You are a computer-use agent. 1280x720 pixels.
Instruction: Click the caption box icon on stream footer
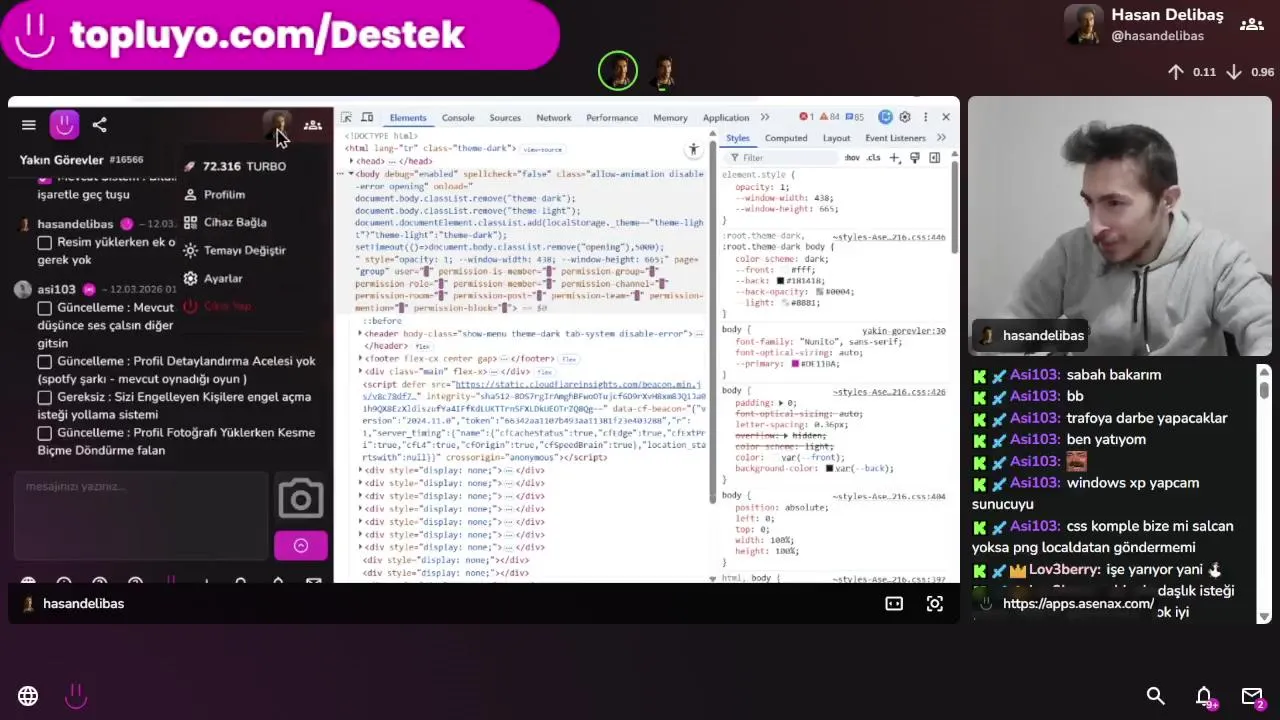[x=894, y=603]
